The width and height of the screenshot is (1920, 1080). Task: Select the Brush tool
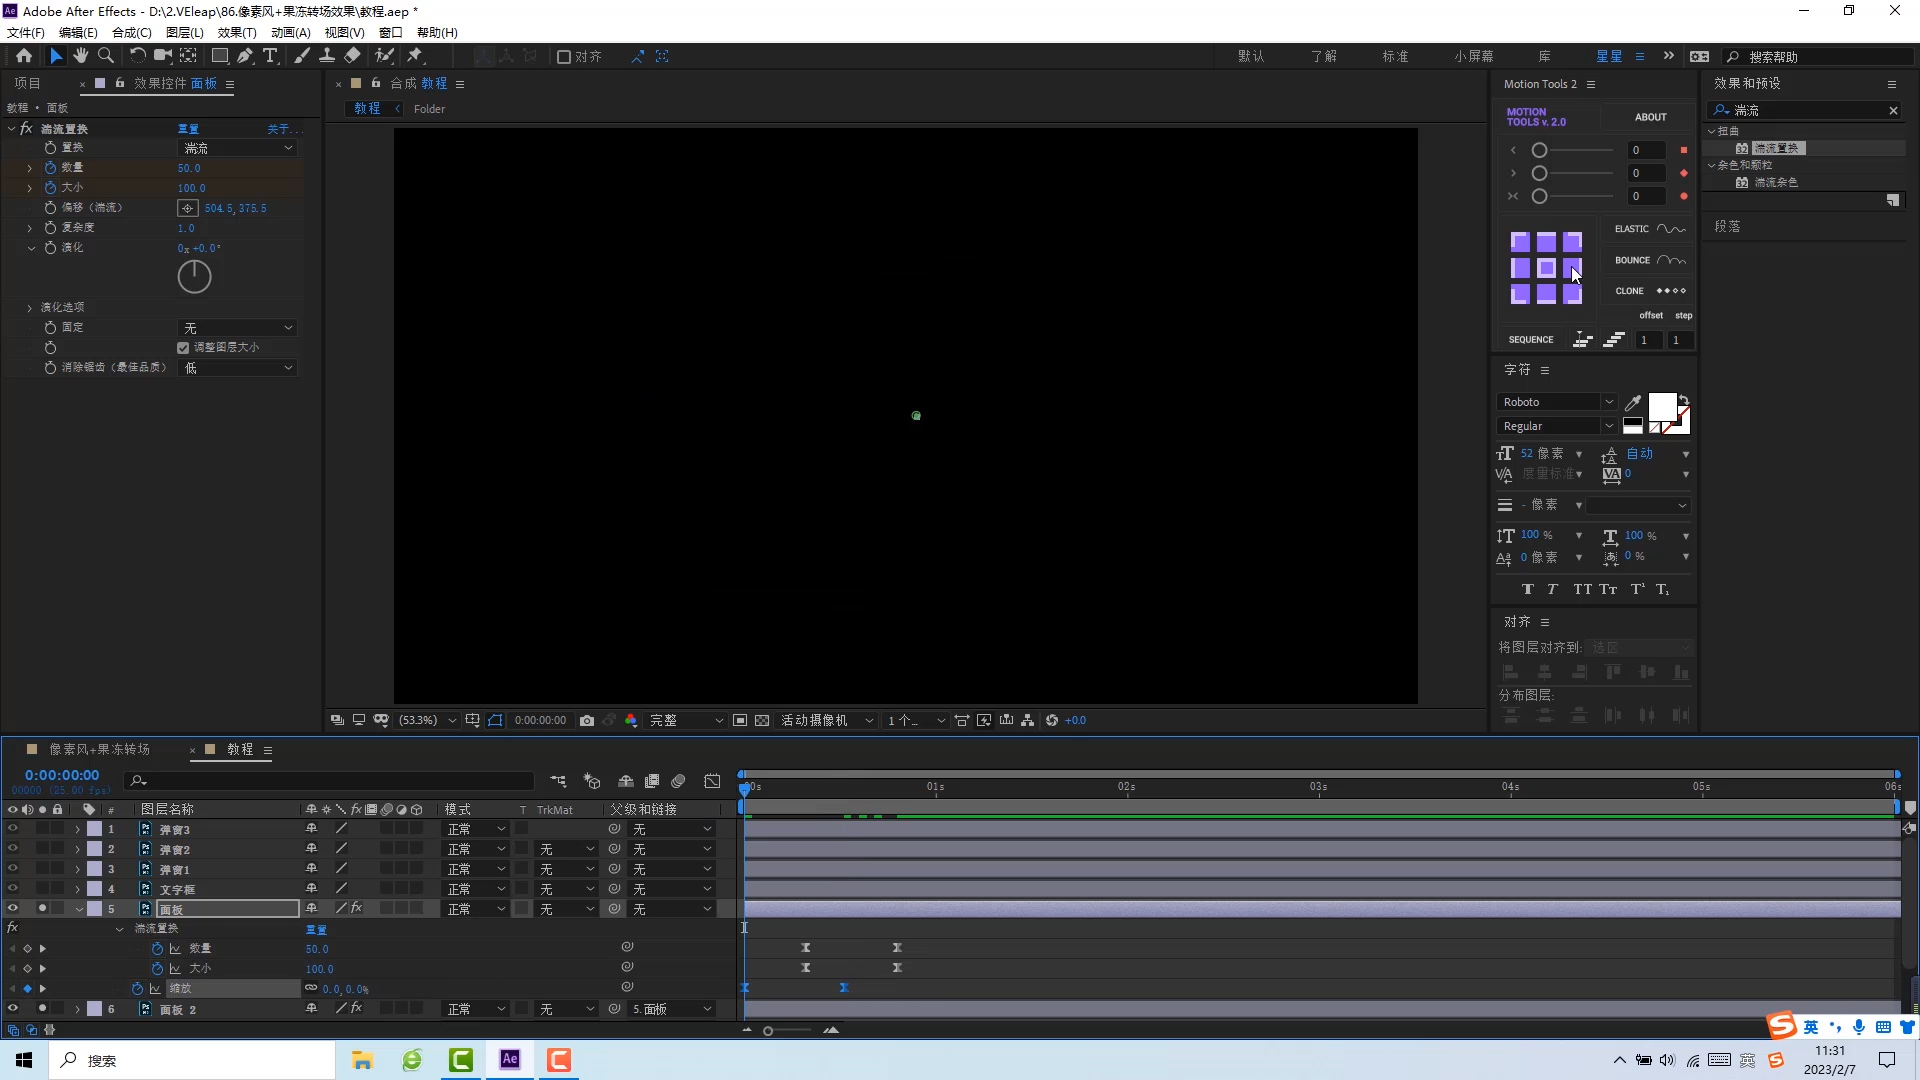pyautogui.click(x=301, y=56)
